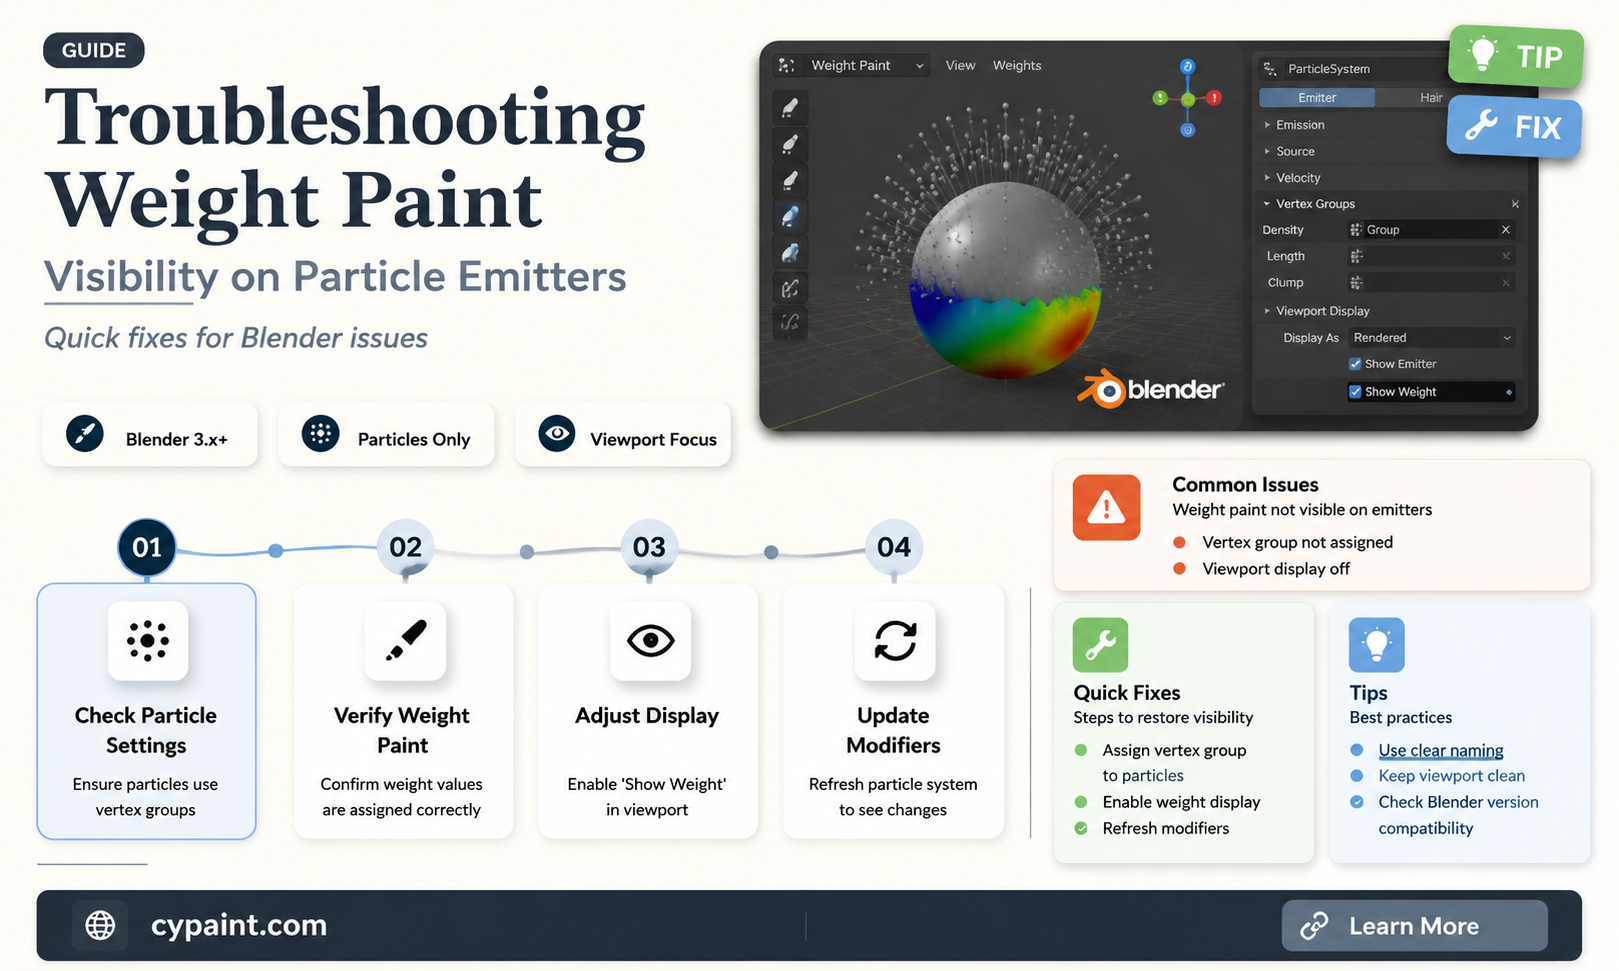Image resolution: width=1619 pixels, height=971 pixels.
Task: Click the Learn More button
Action: coord(1414,926)
